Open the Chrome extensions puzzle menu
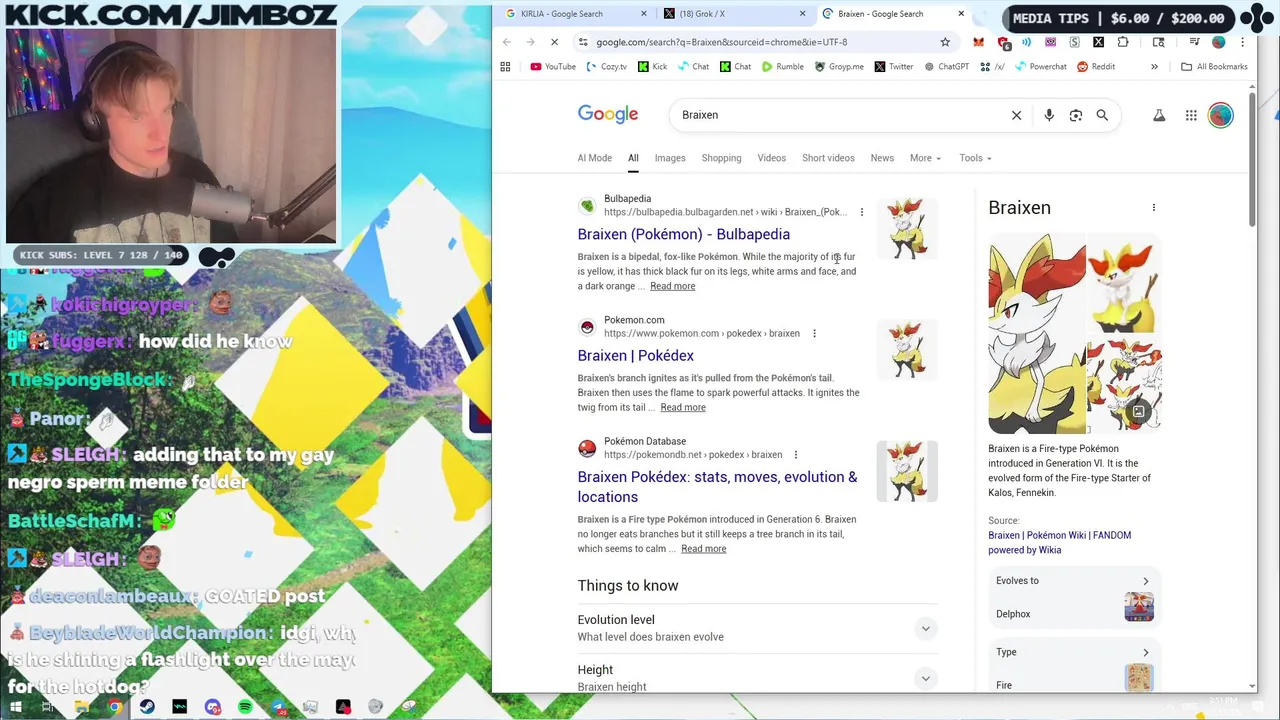 (1123, 42)
